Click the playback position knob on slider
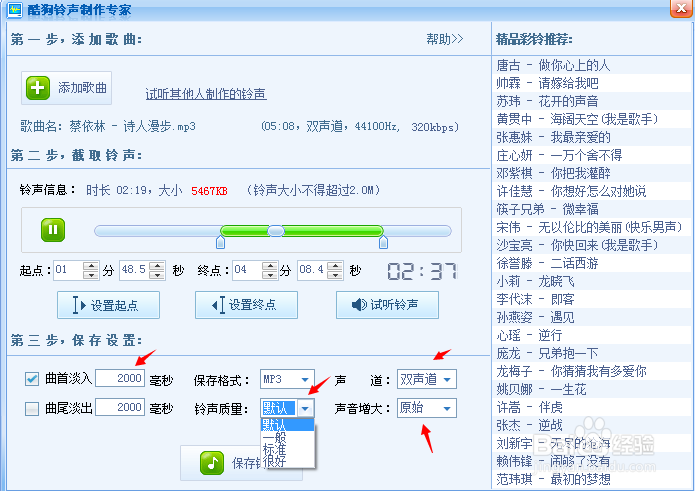The image size is (695, 491). [x=276, y=230]
